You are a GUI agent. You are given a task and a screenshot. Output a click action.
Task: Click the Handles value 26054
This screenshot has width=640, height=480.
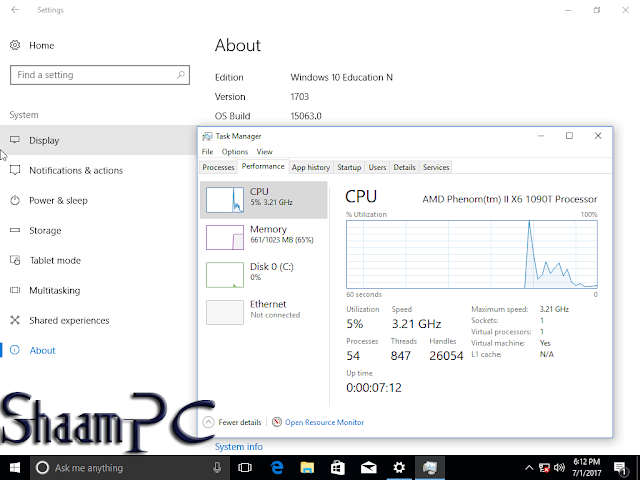click(446, 356)
